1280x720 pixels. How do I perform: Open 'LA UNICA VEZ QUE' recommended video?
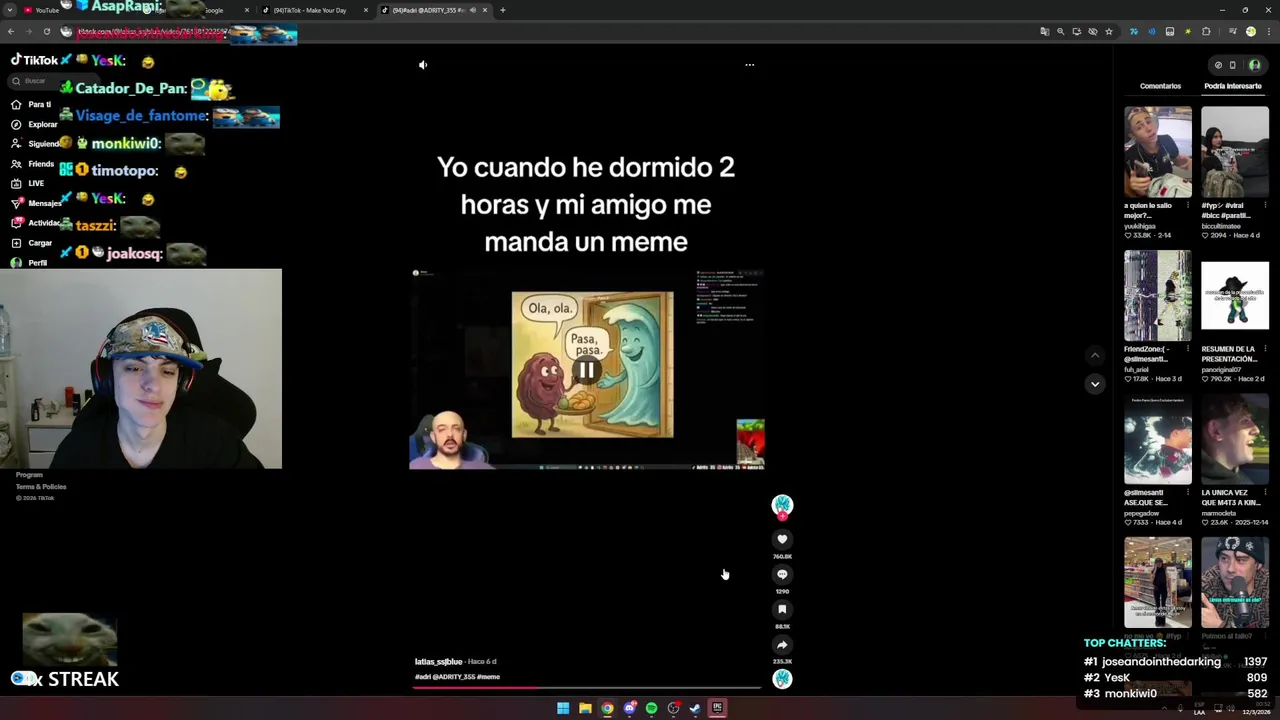[1235, 439]
